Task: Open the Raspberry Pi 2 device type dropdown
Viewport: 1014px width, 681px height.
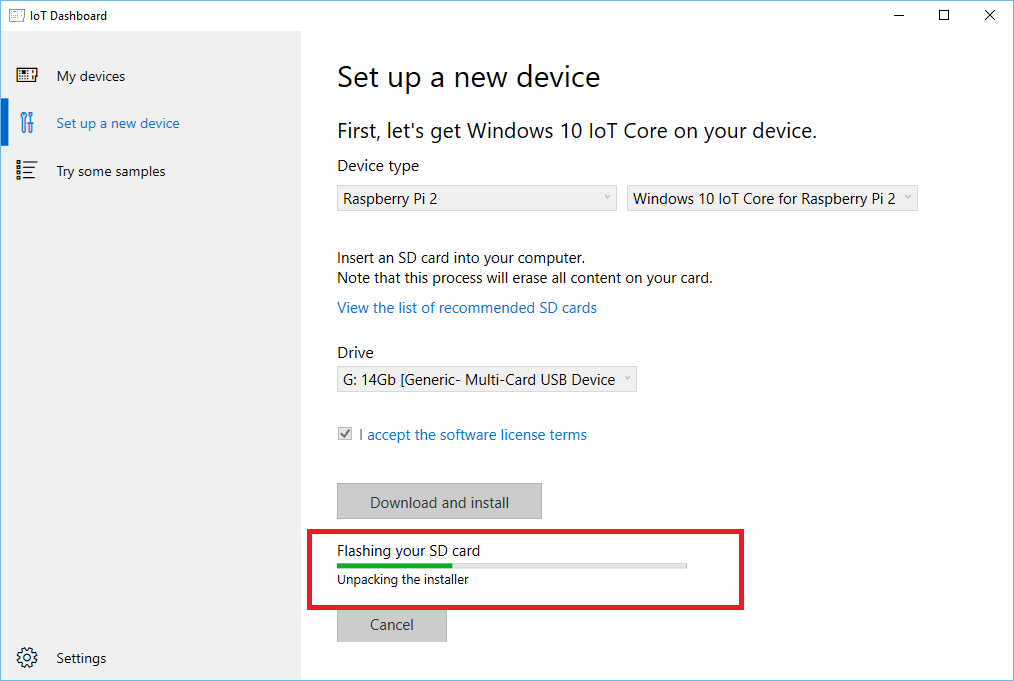Action: pos(477,198)
